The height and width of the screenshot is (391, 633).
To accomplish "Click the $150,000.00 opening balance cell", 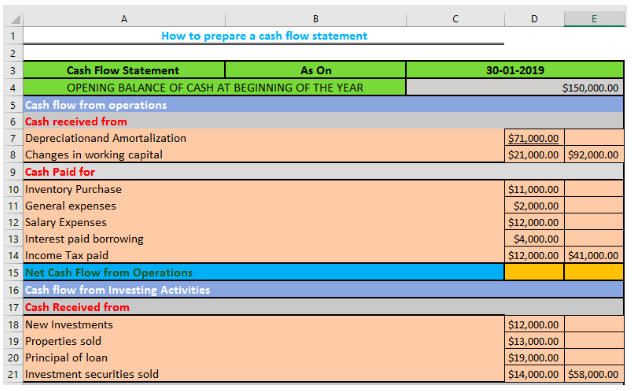I will pyautogui.click(x=515, y=88).
